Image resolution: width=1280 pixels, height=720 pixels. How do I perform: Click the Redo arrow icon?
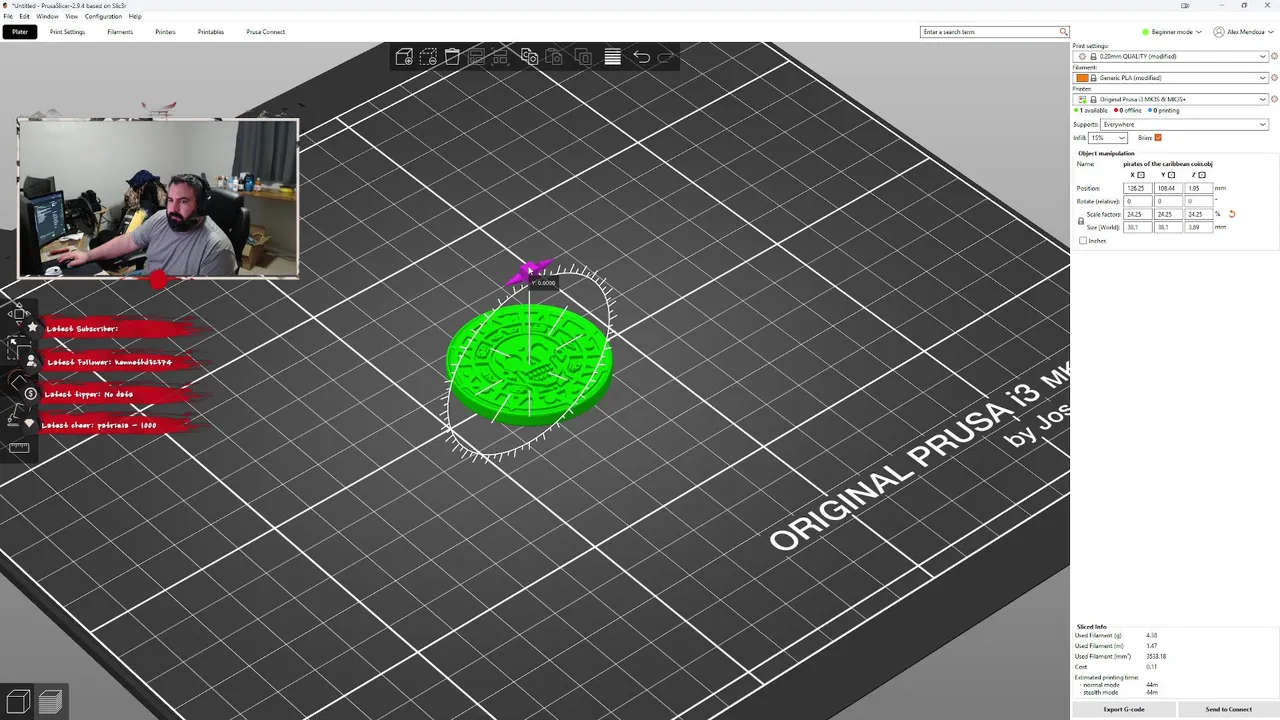pyautogui.click(x=666, y=57)
